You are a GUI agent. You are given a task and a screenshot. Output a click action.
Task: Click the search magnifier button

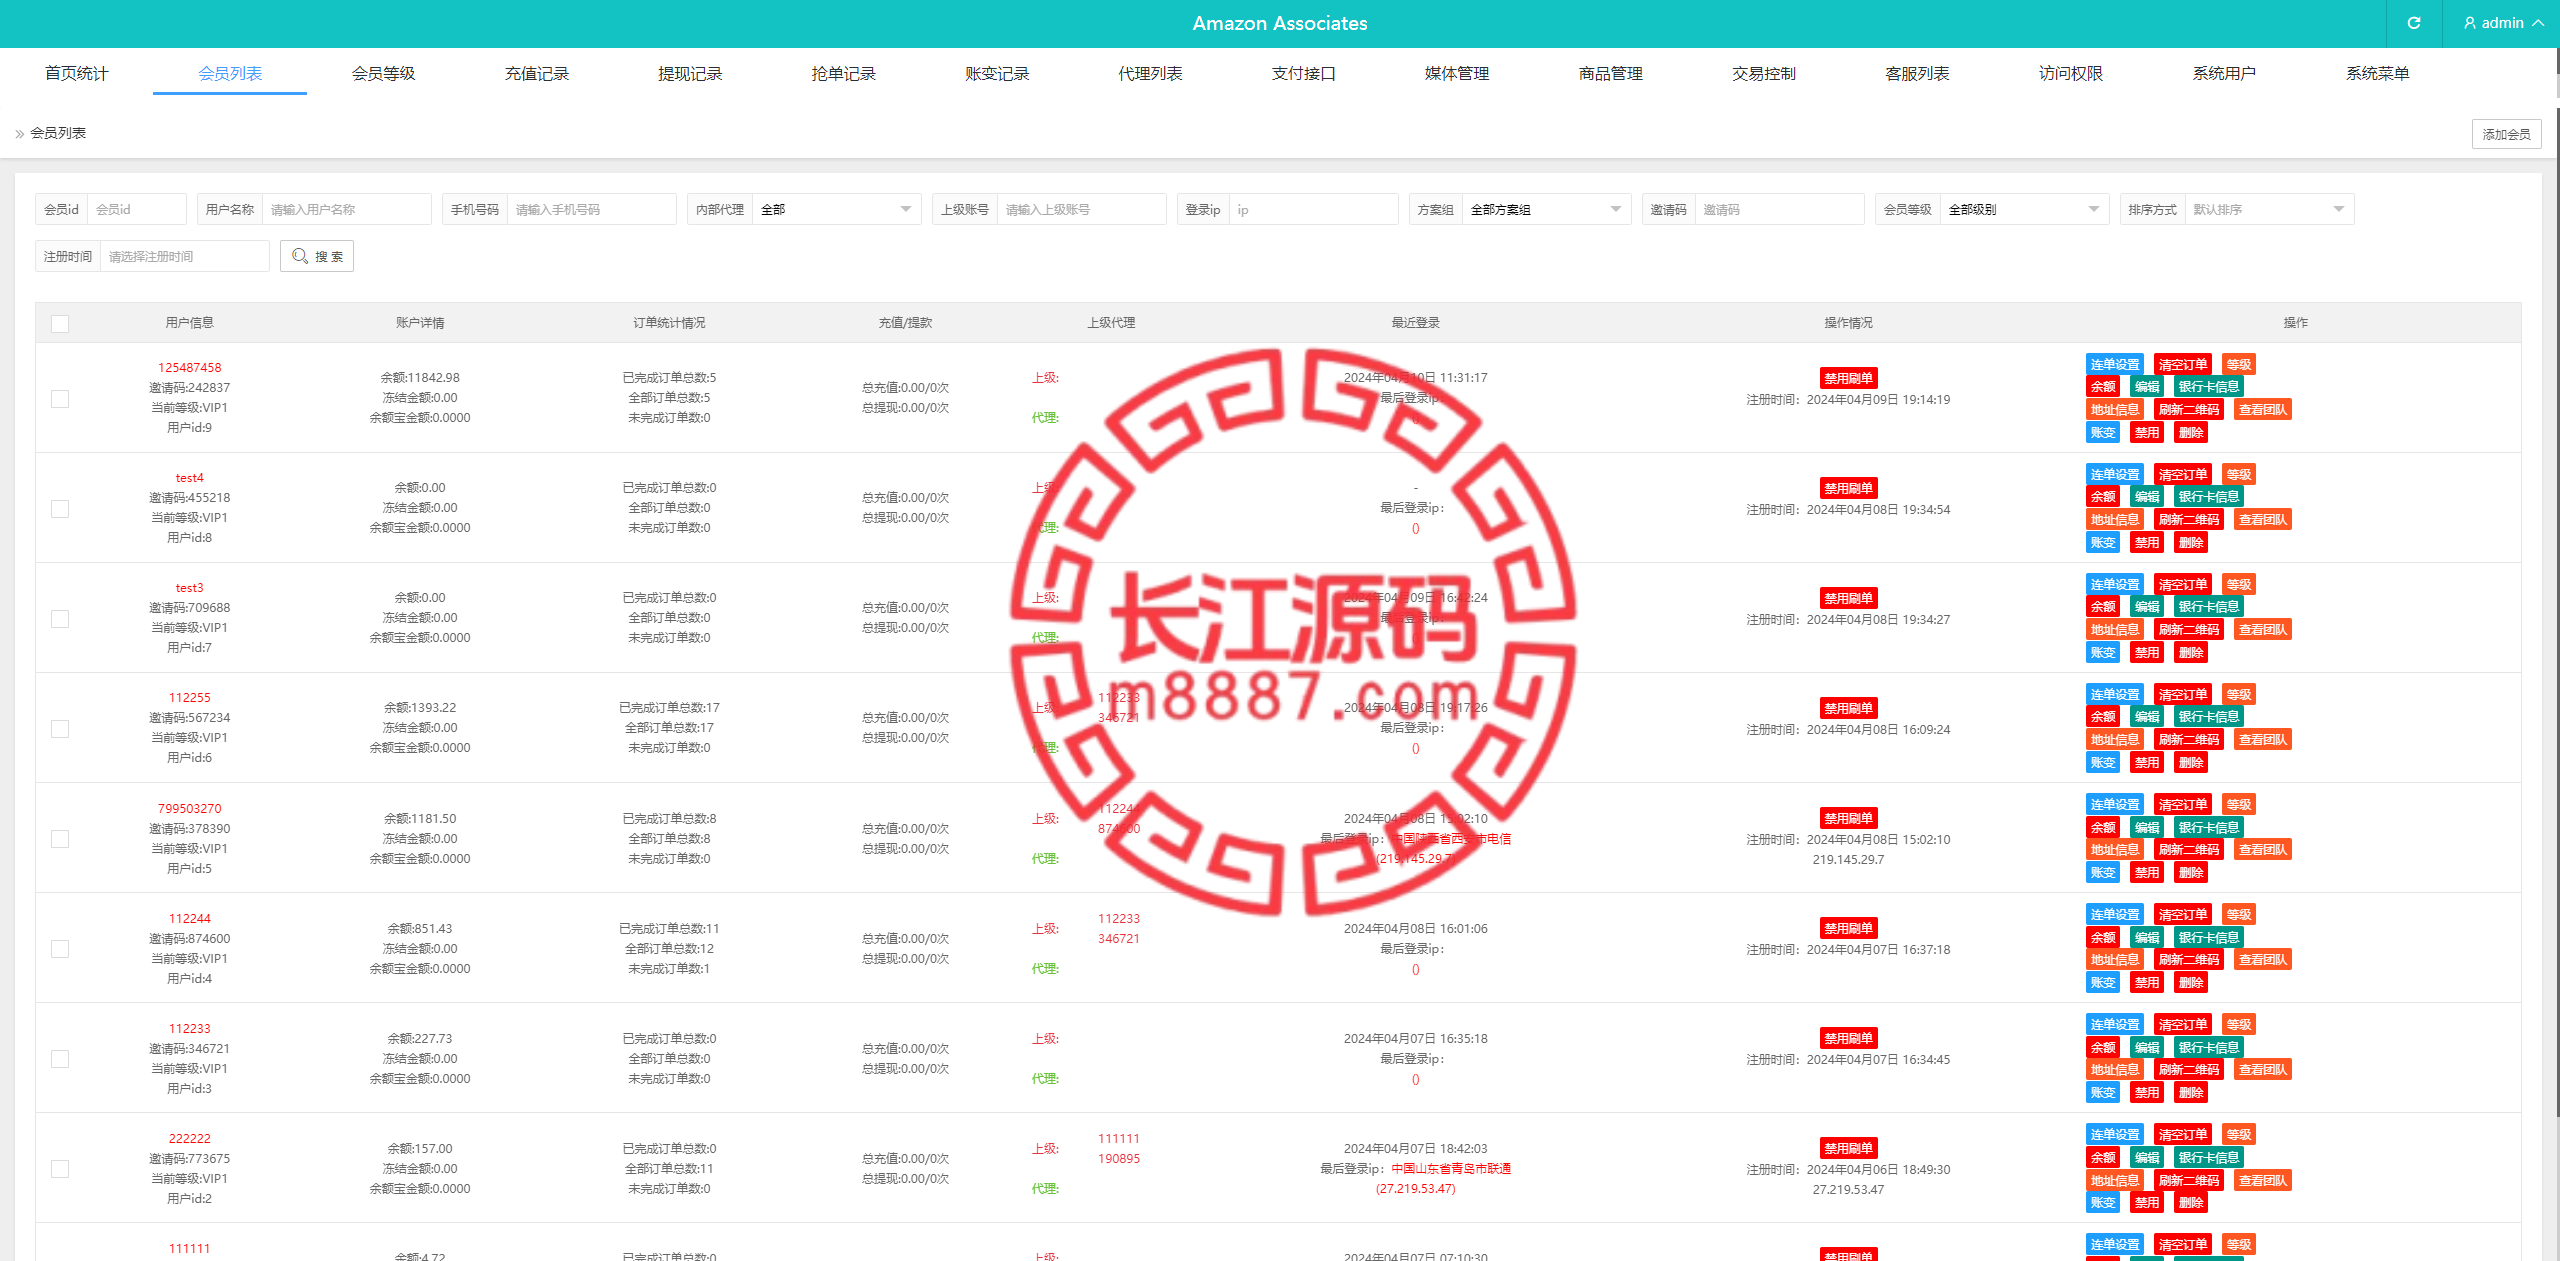[x=317, y=256]
